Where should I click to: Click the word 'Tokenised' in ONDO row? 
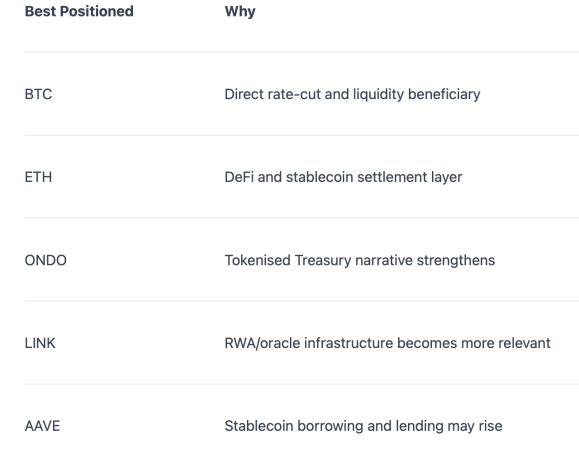pos(258,260)
